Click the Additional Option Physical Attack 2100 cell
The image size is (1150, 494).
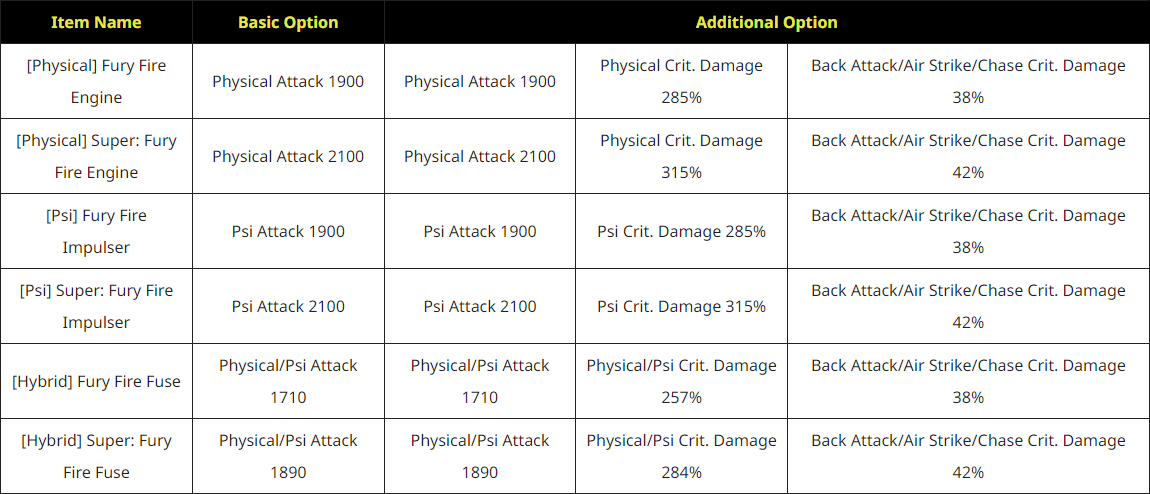click(480, 156)
